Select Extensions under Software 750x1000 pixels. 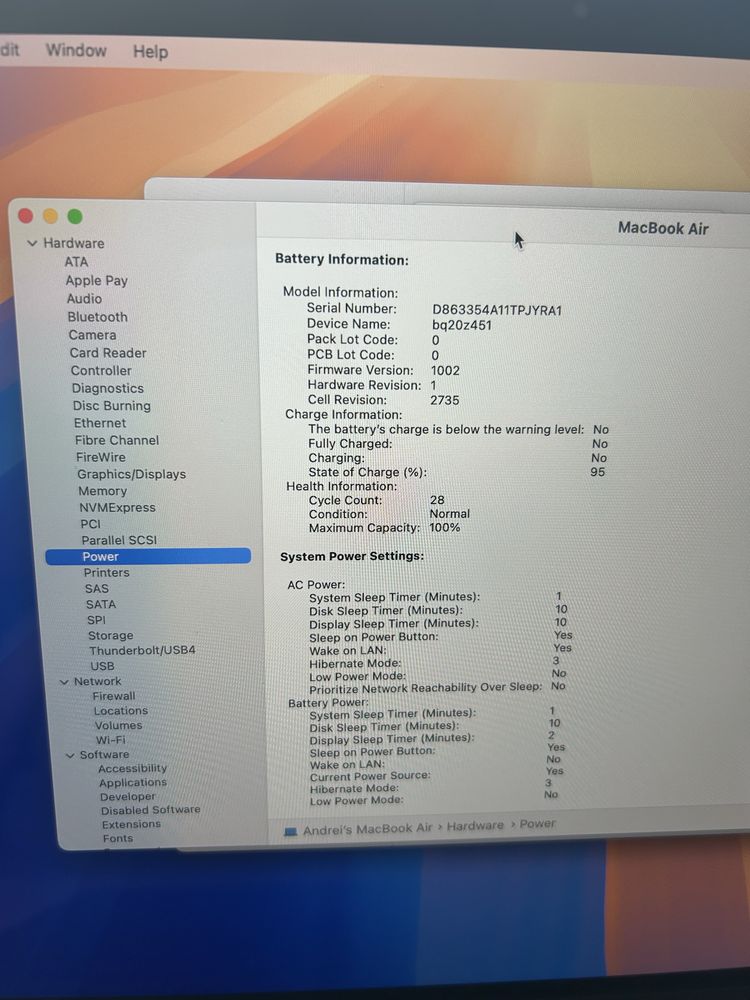point(131,824)
